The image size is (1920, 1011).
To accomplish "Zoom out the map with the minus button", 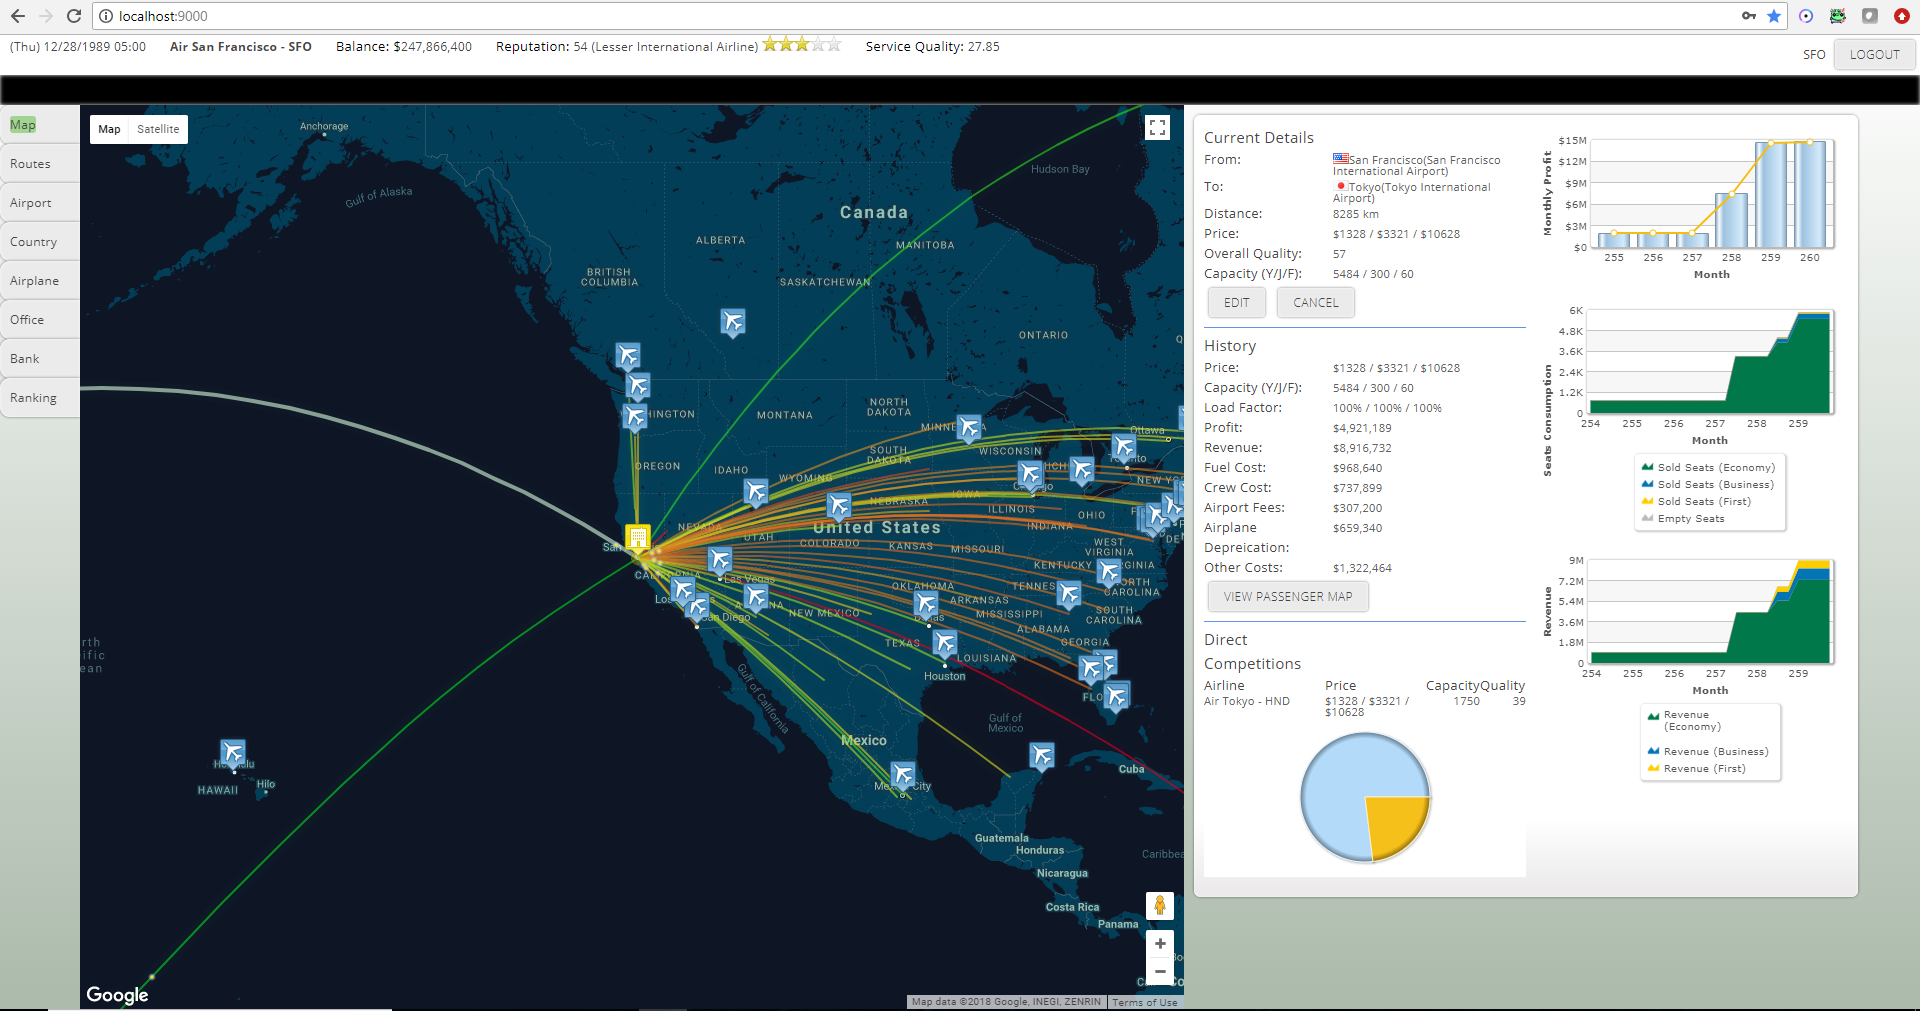I will pos(1160,971).
